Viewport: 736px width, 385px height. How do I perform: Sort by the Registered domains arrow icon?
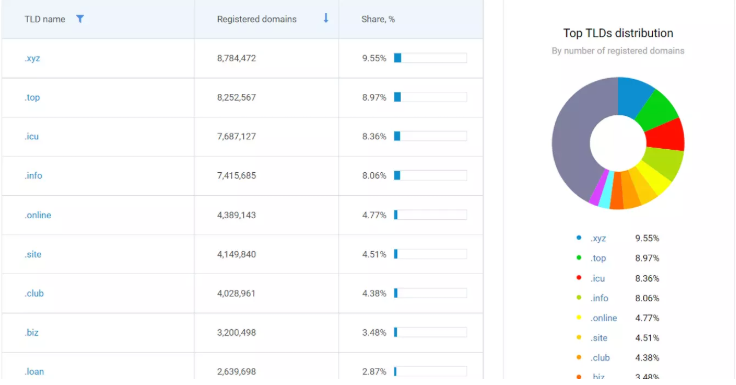(x=326, y=18)
